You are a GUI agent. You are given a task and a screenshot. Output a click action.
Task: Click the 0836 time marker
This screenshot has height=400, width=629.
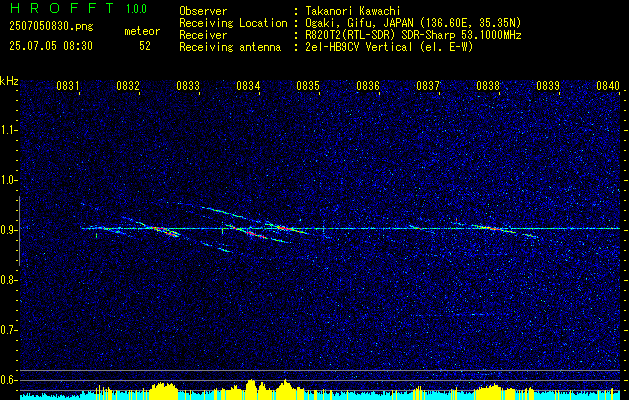pyautogui.click(x=368, y=85)
